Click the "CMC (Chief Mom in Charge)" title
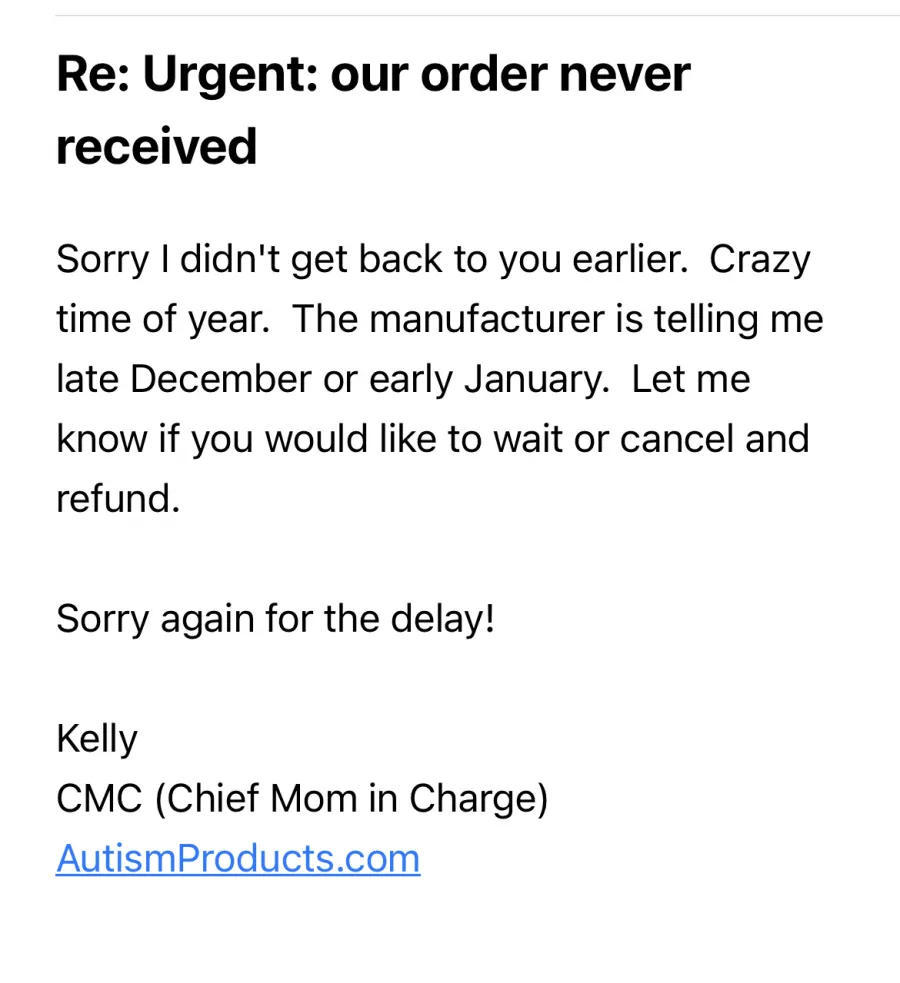 pyautogui.click(x=302, y=799)
